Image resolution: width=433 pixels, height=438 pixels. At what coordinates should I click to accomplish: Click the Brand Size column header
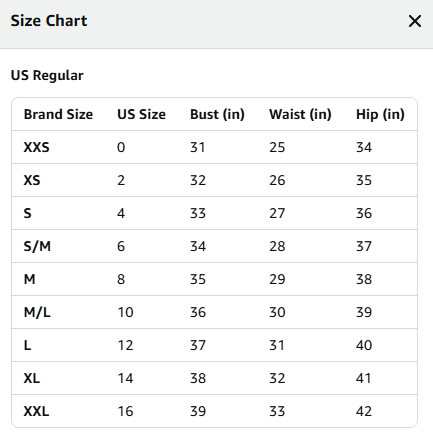point(58,114)
